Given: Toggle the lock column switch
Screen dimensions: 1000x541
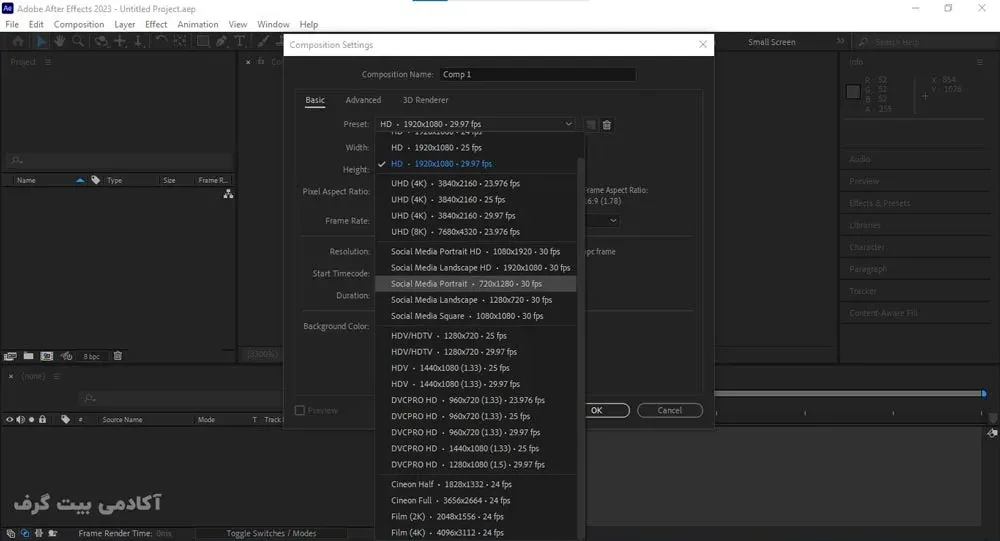Looking at the screenshot, I should [42, 420].
